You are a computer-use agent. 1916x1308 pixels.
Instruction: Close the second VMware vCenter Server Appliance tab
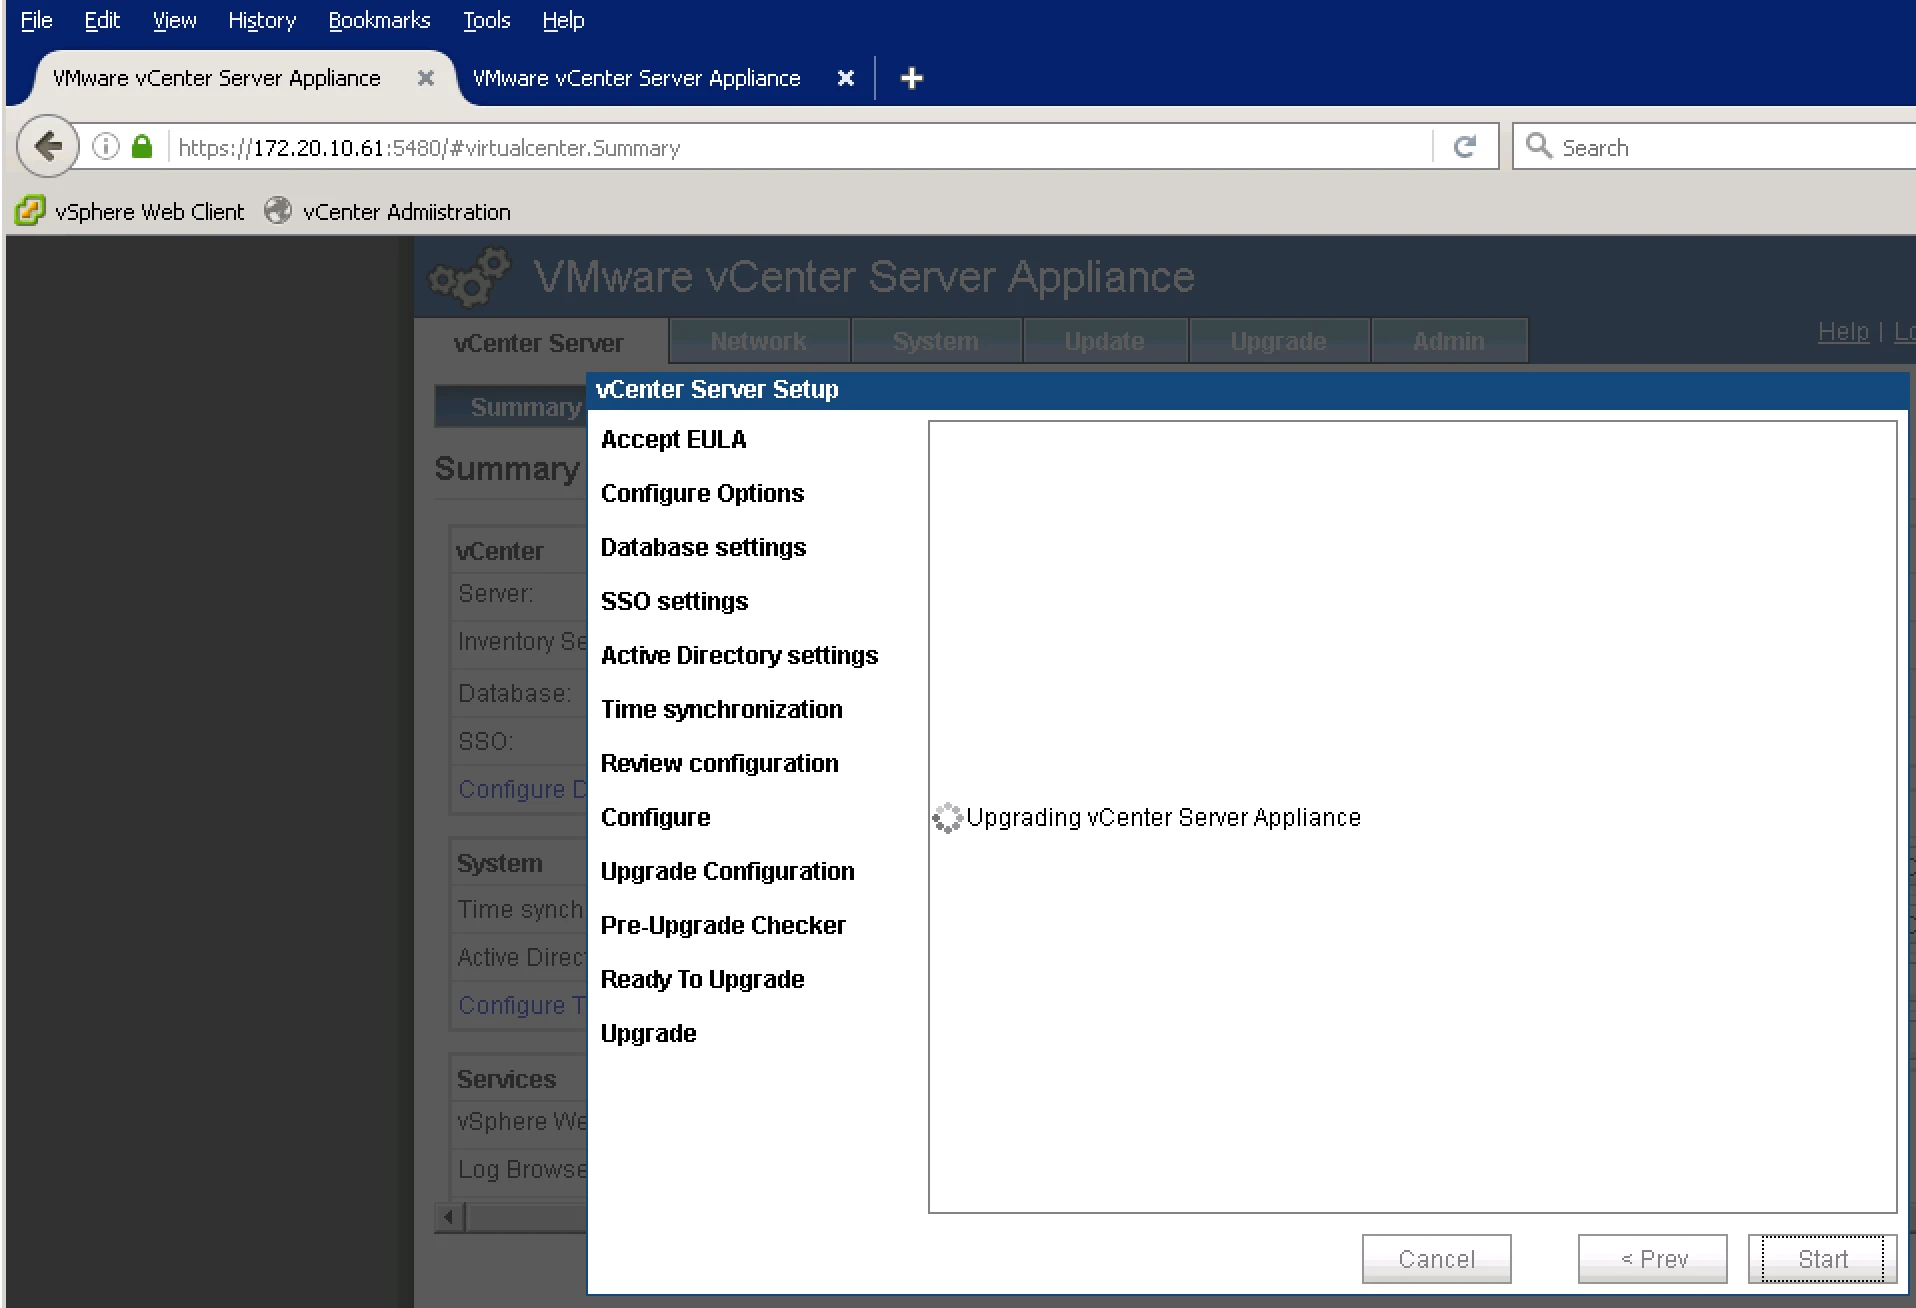pyautogui.click(x=846, y=78)
